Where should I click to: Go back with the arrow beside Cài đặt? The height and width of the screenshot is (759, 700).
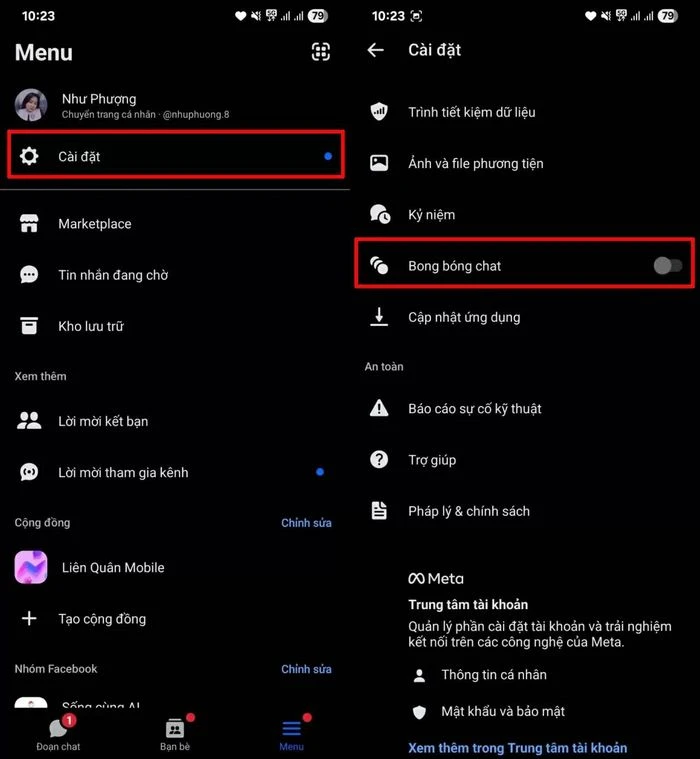coord(376,50)
